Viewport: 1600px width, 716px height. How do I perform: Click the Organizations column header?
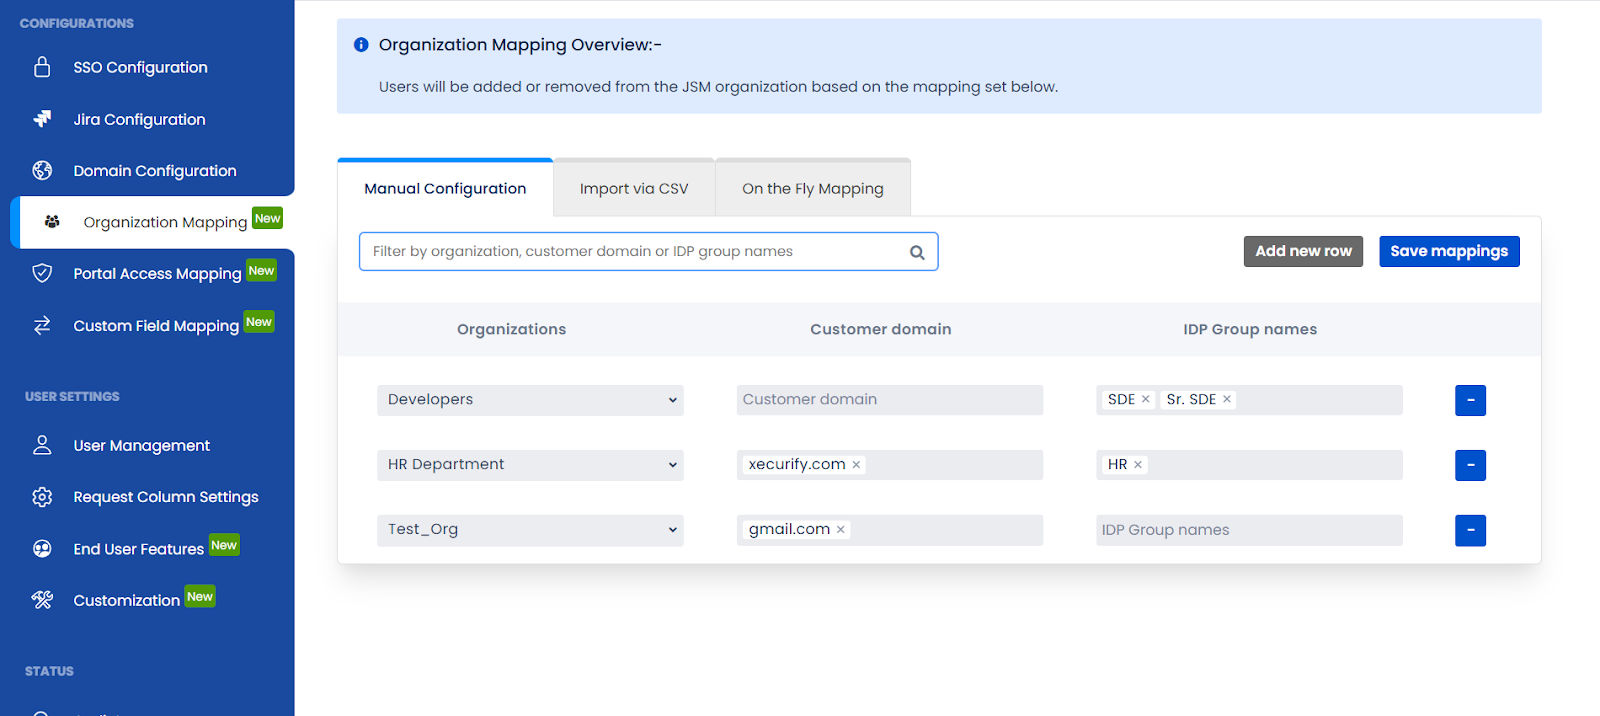(x=511, y=329)
